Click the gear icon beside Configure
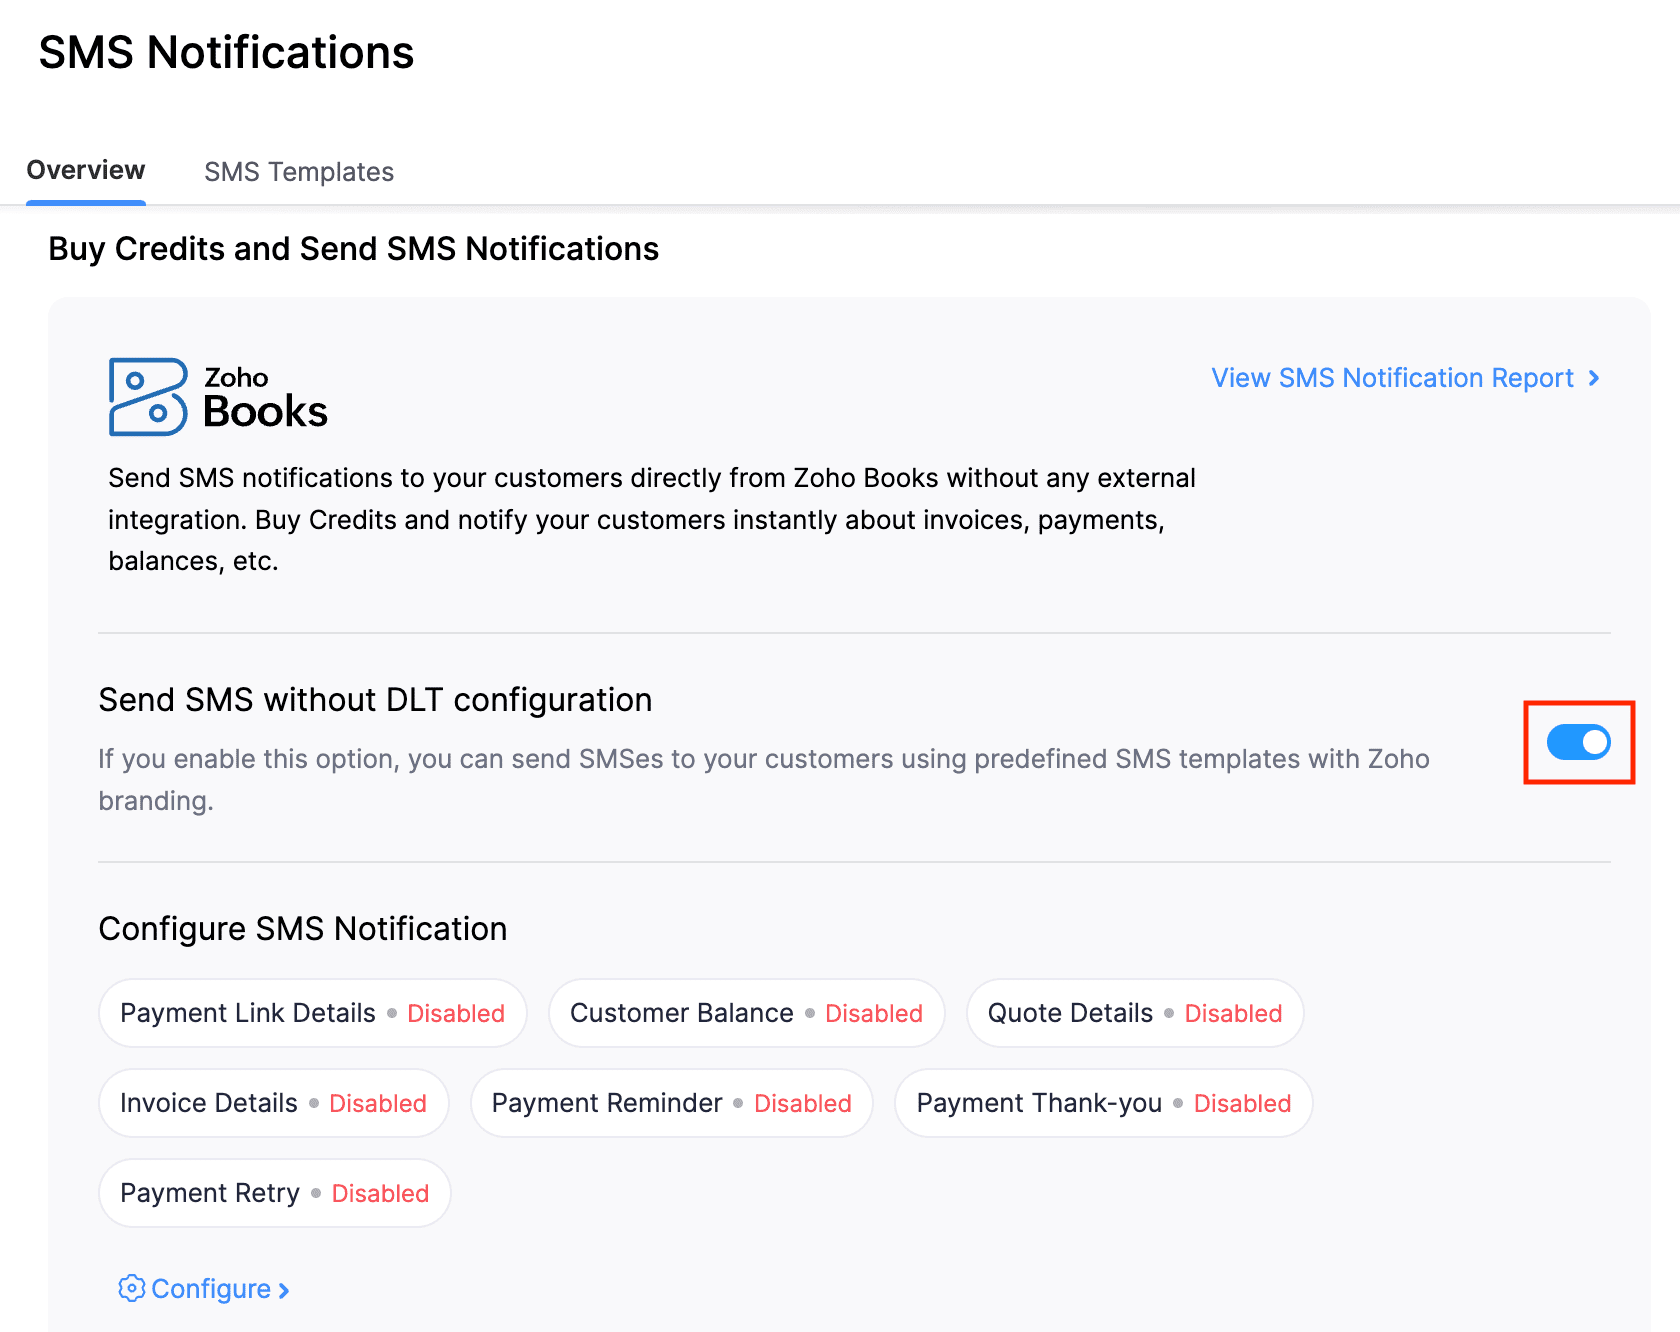This screenshot has width=1680, height=1332. 131,1288
